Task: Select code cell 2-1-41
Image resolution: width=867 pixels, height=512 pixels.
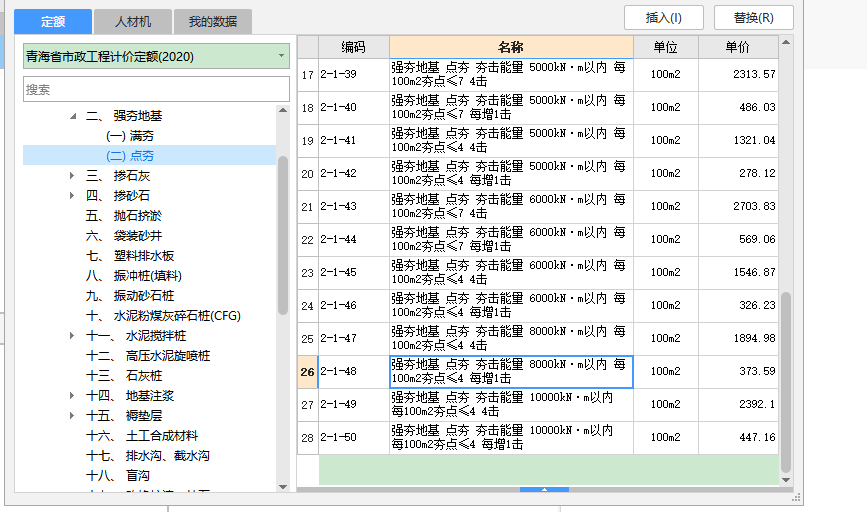Action: (354, 140)
